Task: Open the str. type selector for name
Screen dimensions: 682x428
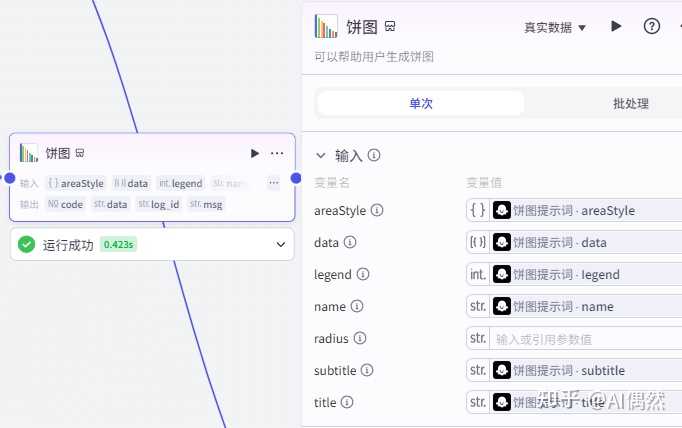Action: [478, 306]
